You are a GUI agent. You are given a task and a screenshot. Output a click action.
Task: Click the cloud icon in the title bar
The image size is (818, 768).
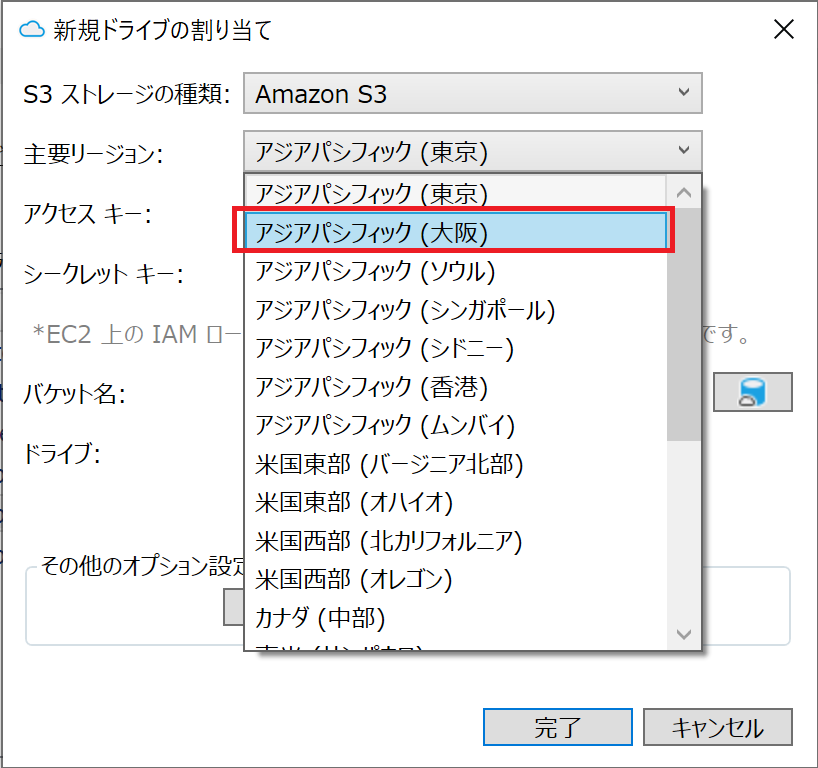(32, 30)
